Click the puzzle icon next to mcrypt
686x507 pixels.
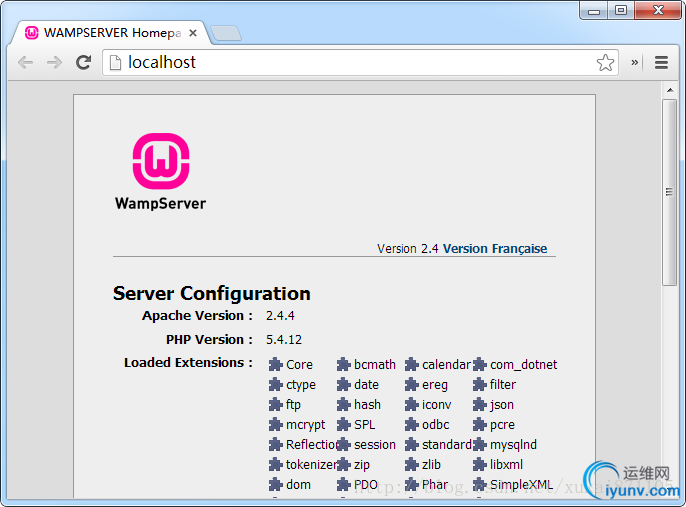276,424
